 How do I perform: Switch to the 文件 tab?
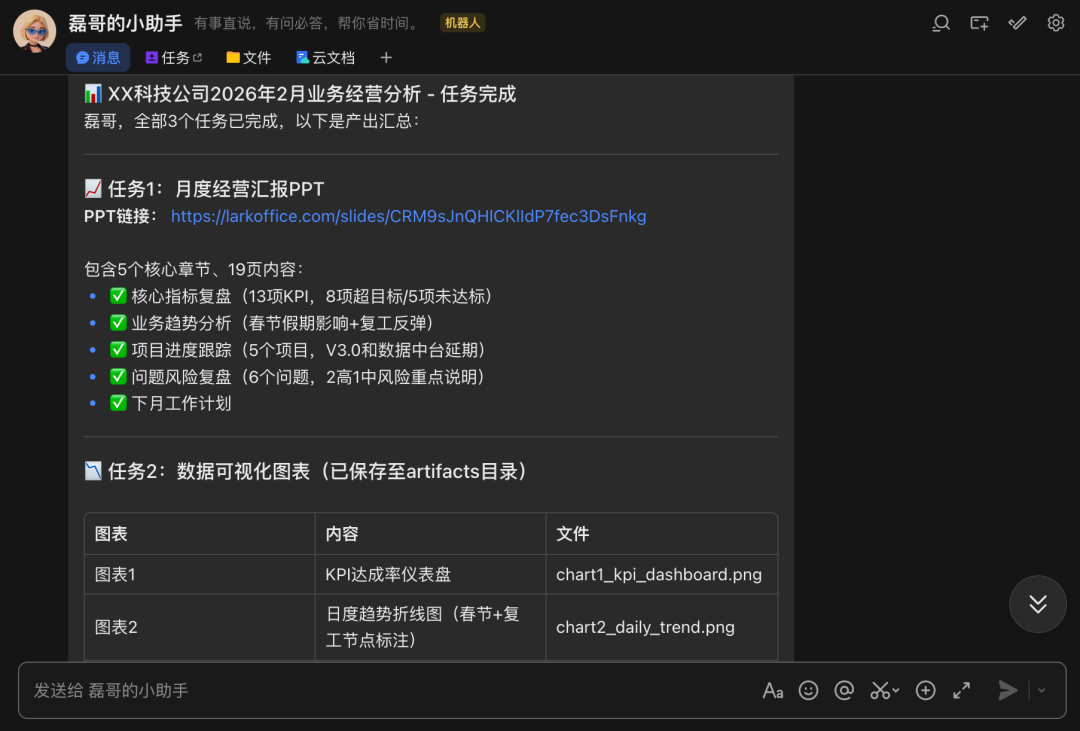[248, 58]
